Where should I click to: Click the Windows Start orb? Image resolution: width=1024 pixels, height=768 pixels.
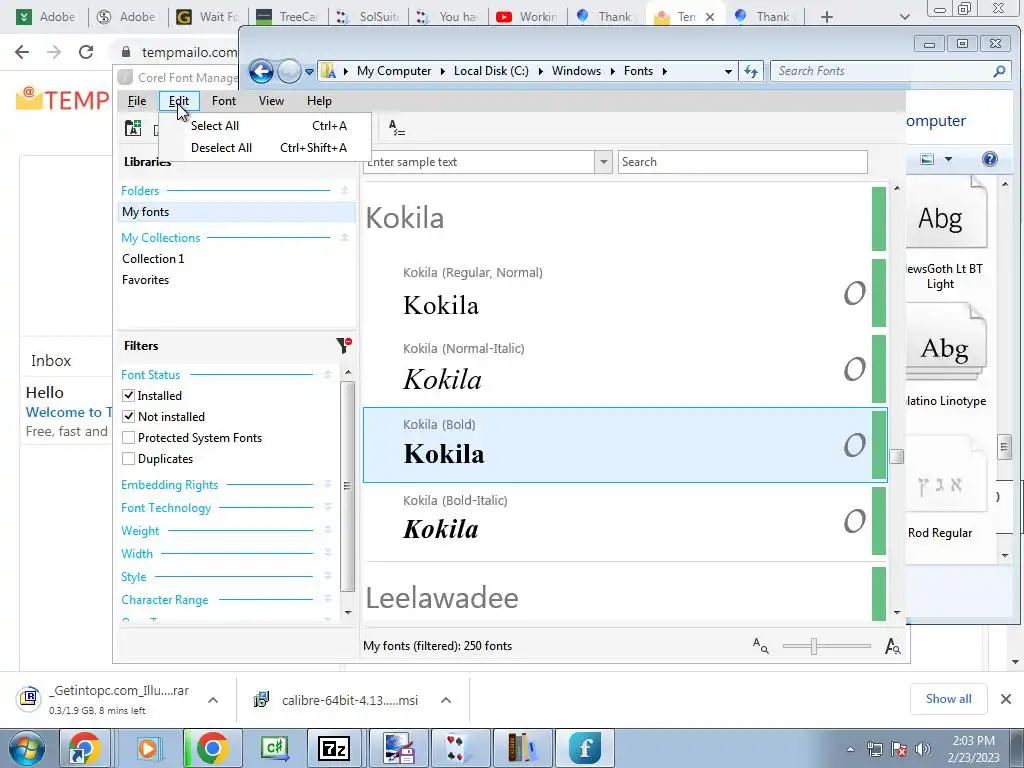coord(25,749)
